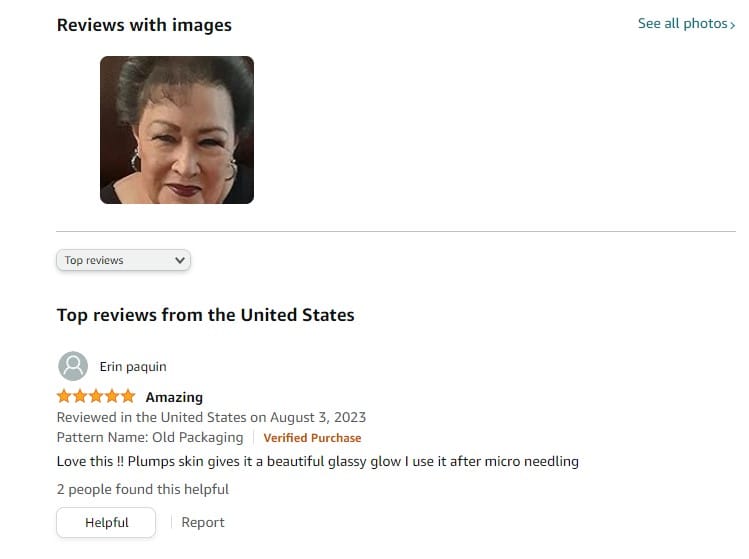Open the Amazing review title
749x559 pixels.
click(x=174, y=397)
